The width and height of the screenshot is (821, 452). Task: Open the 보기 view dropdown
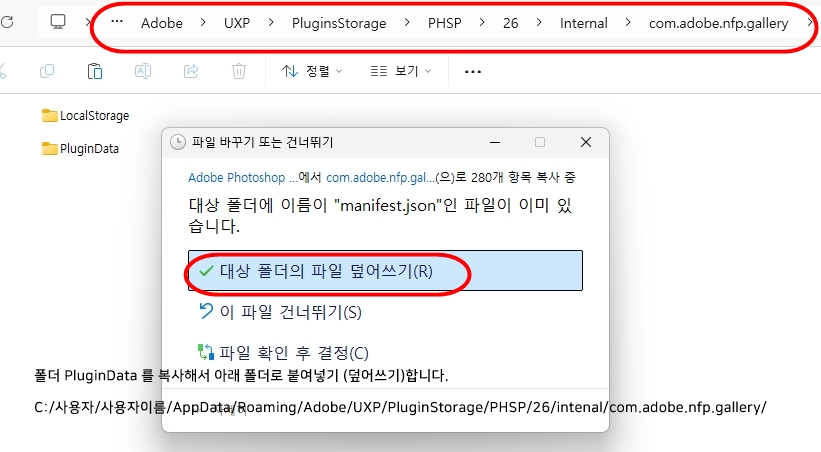[x=400, y=71]
